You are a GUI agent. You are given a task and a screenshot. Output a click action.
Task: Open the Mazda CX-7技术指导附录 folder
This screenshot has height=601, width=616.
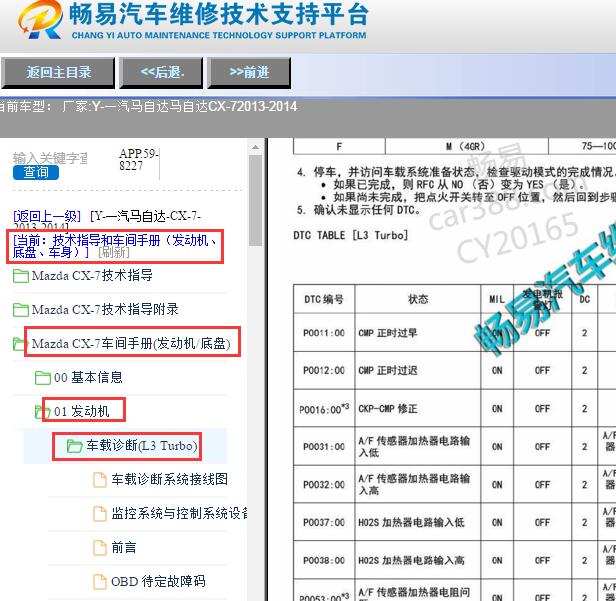(x=105, y=310)
